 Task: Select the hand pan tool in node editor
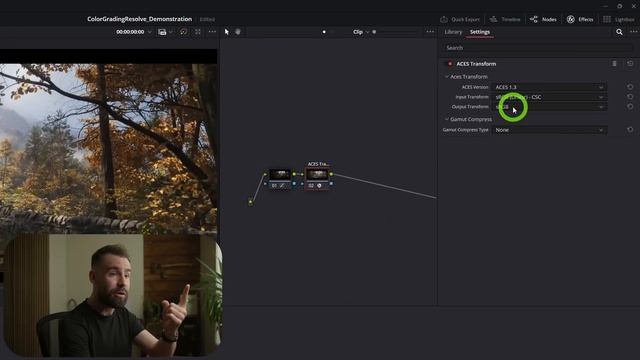point(238,32)
